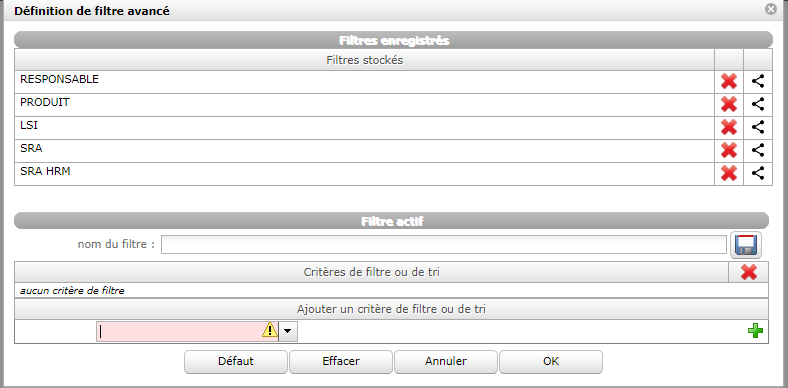This screenshot has width=788, height=388.
Task: Share the PRODUIT filter
Action: point(758,105)
